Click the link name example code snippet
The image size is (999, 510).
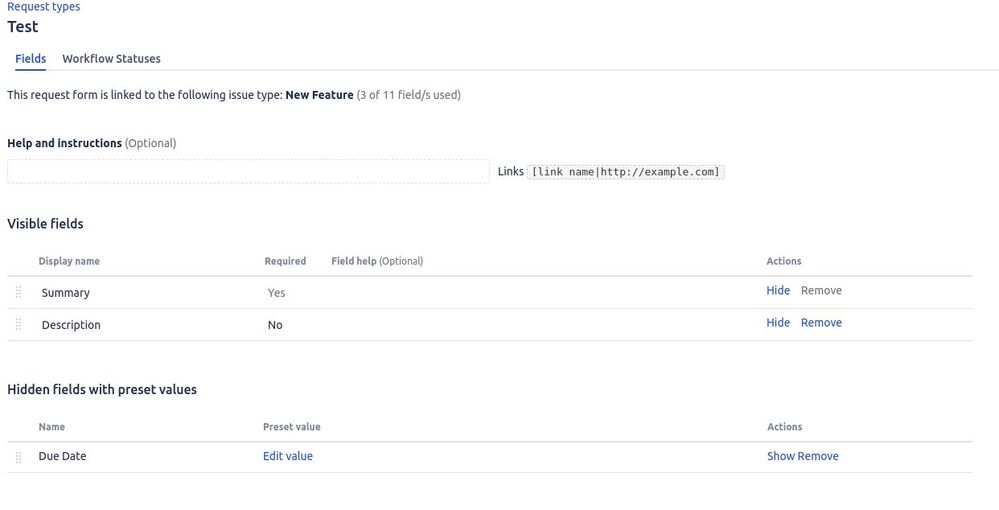click(626, 171)
